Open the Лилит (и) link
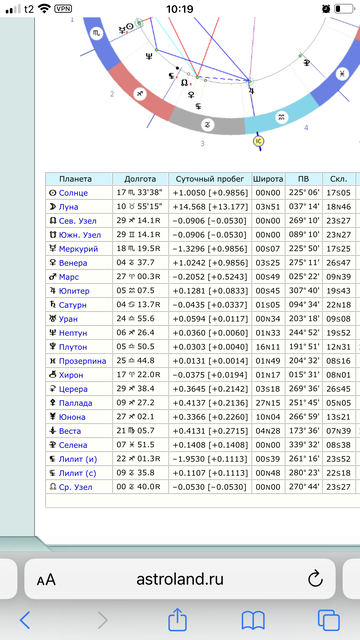The width and height of the screenshot is (360, 640). coord(78,459)
